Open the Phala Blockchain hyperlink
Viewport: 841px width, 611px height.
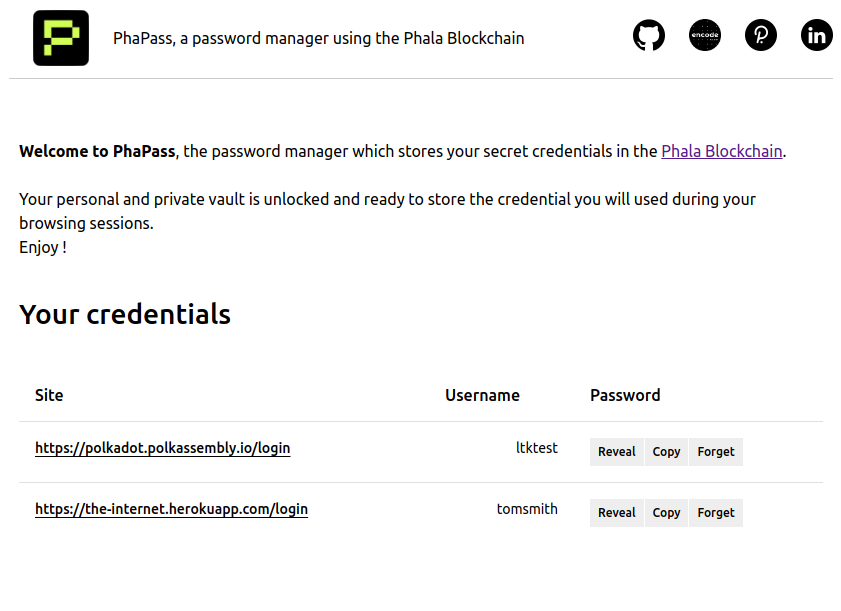(x=721, y=152)
